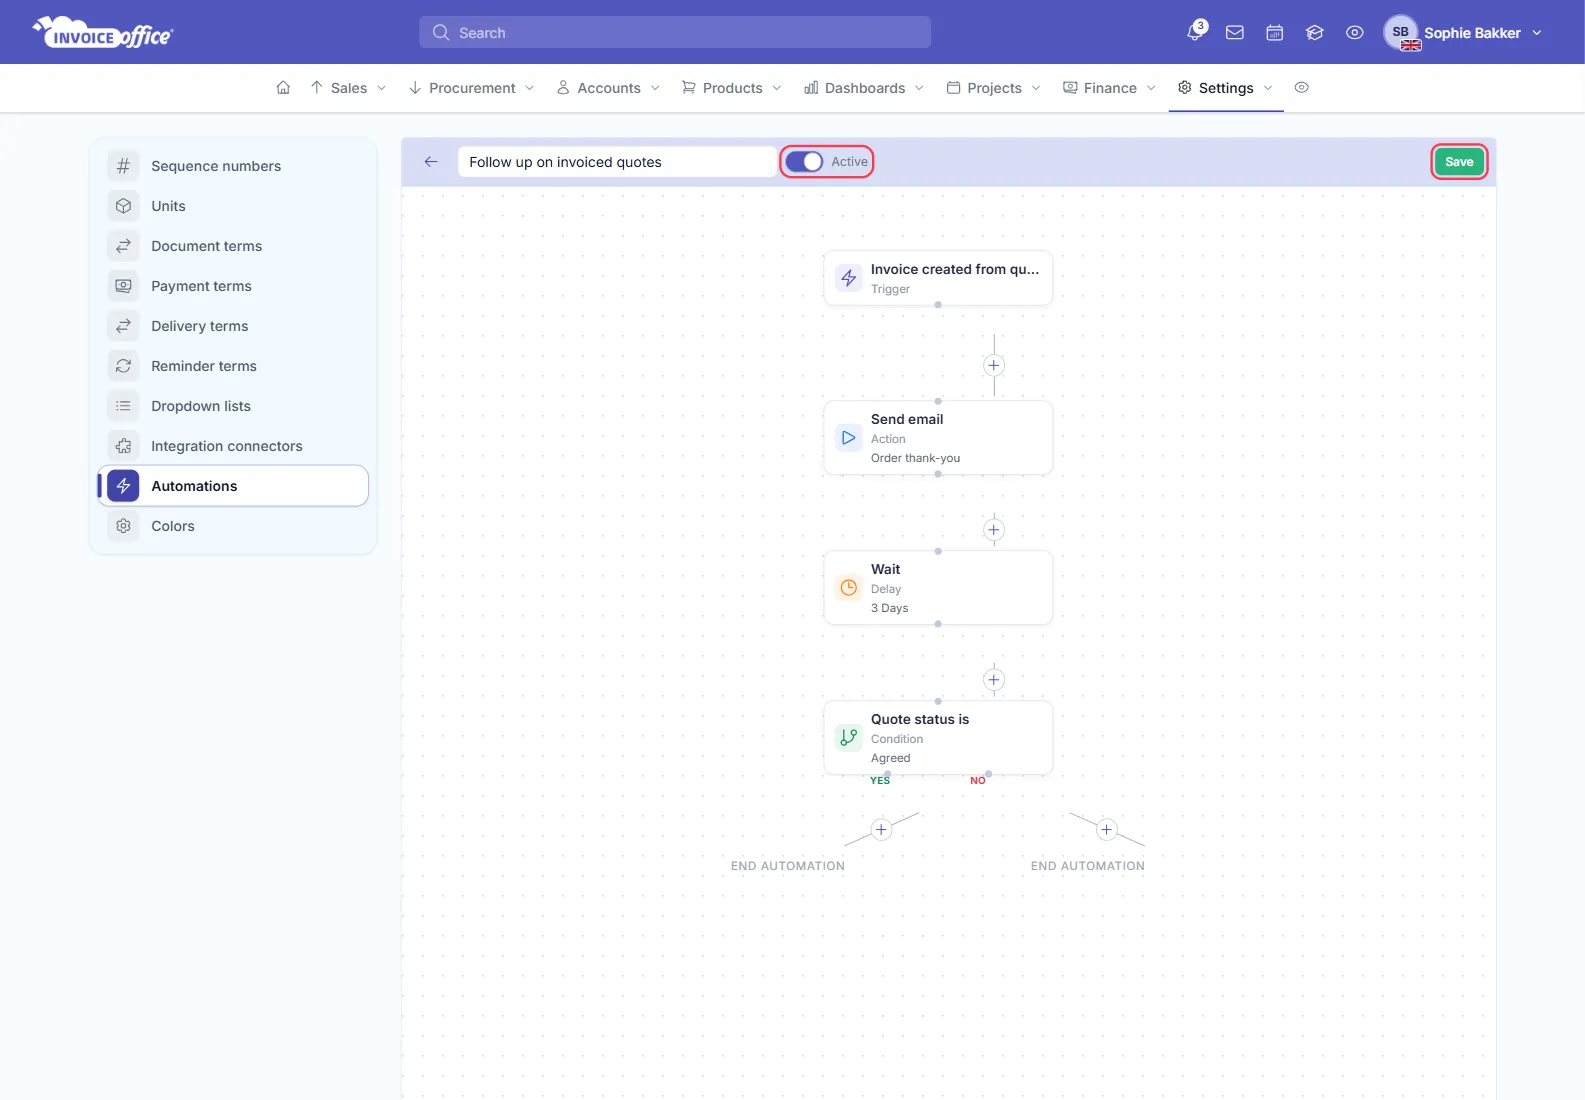Image resolution: width=1585 pixels, height=1100 pixels.
Task: Open the mail inbox icon
Action: point(1235,32)
